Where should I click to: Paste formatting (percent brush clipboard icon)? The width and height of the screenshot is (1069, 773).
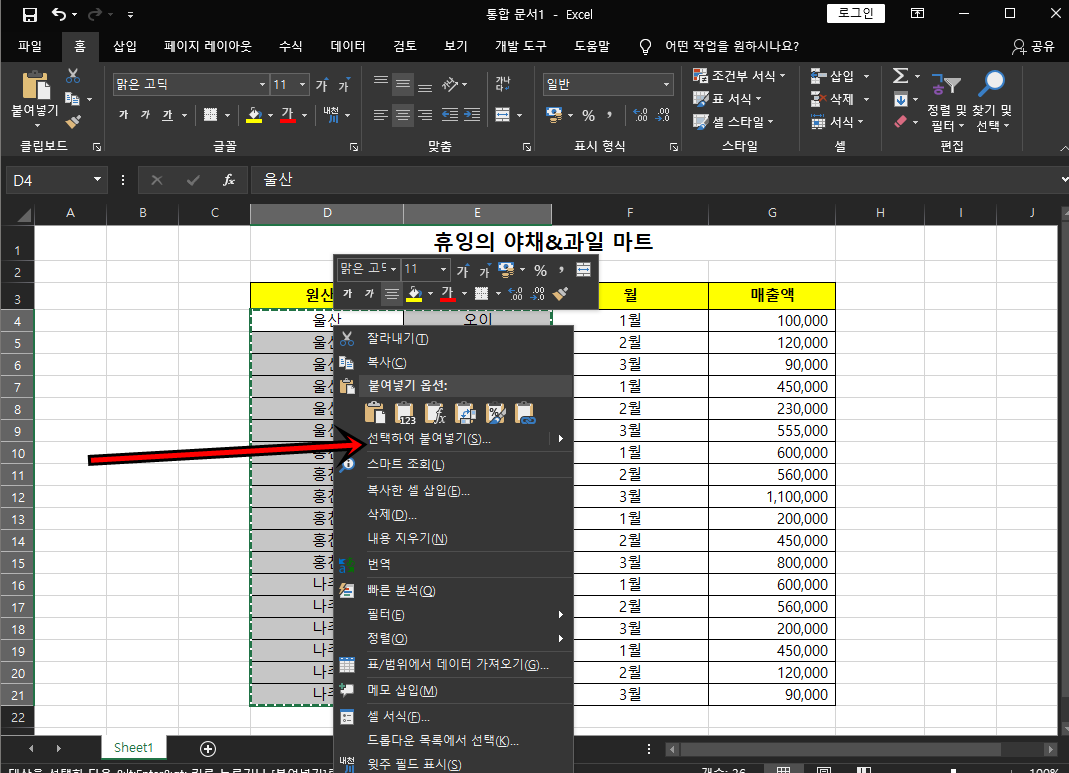click(x=496, y=413)
